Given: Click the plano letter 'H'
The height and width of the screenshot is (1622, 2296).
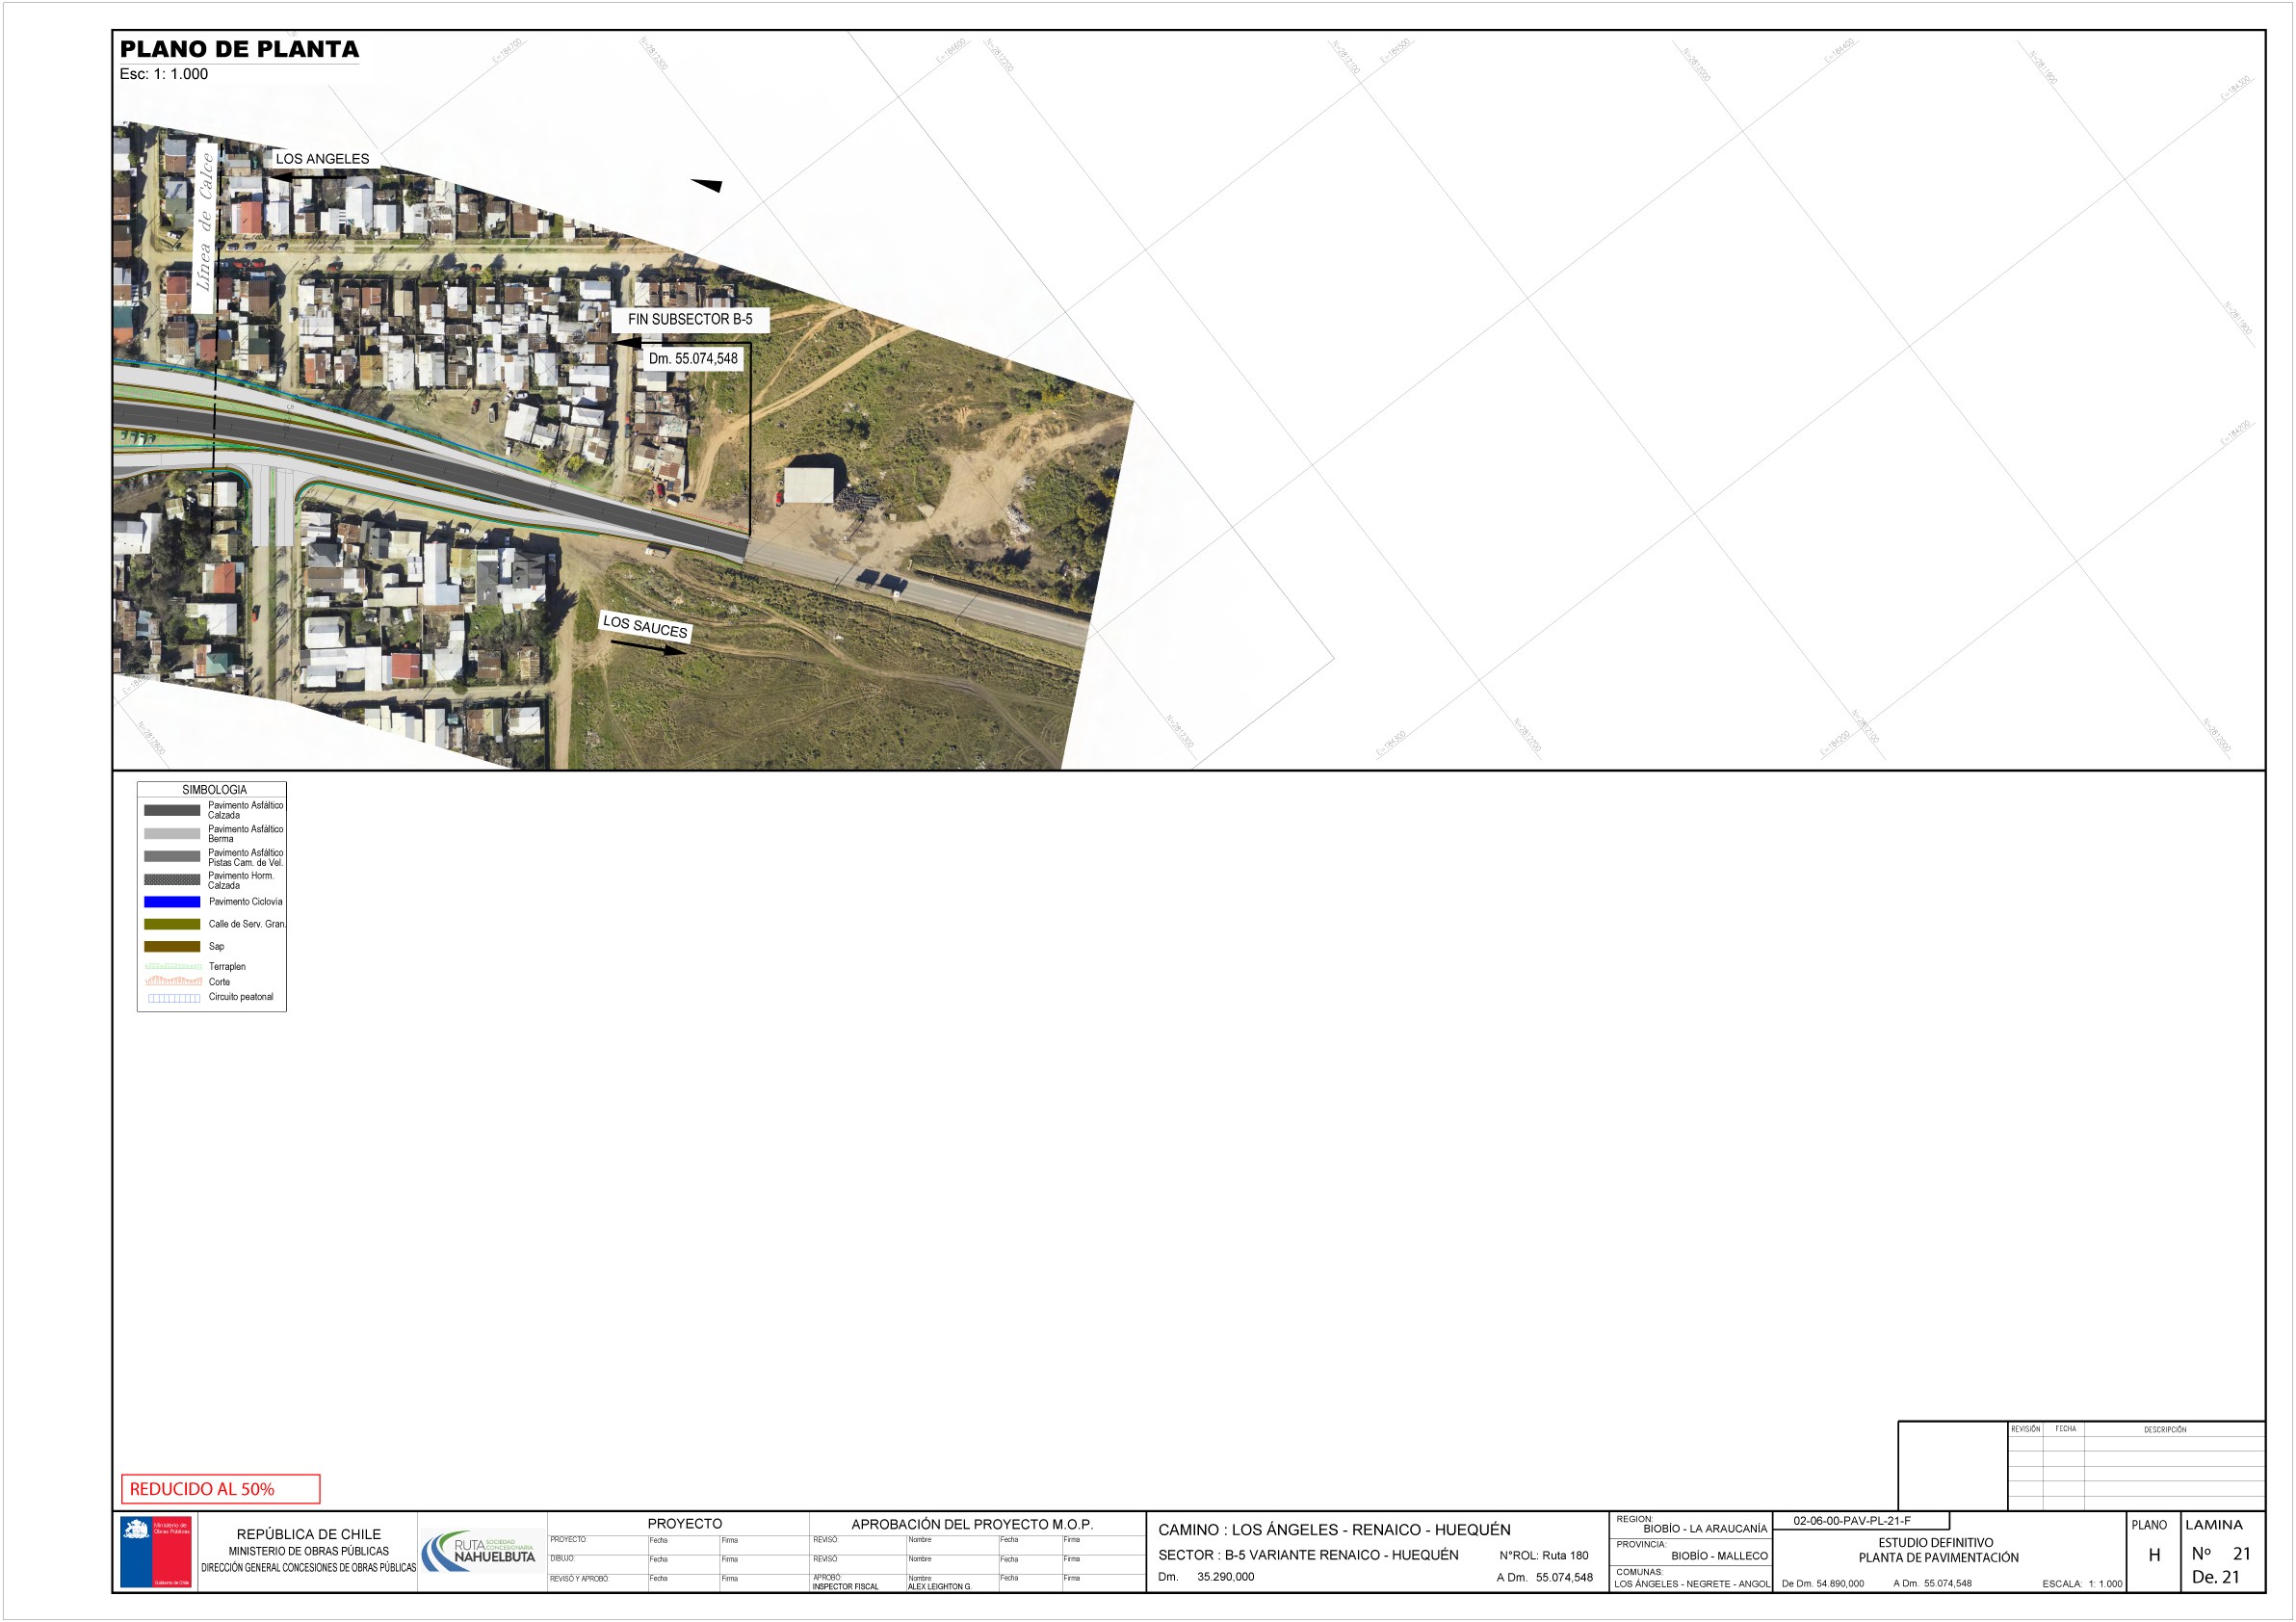Looking at the screenshot, I should 2154,1554.
